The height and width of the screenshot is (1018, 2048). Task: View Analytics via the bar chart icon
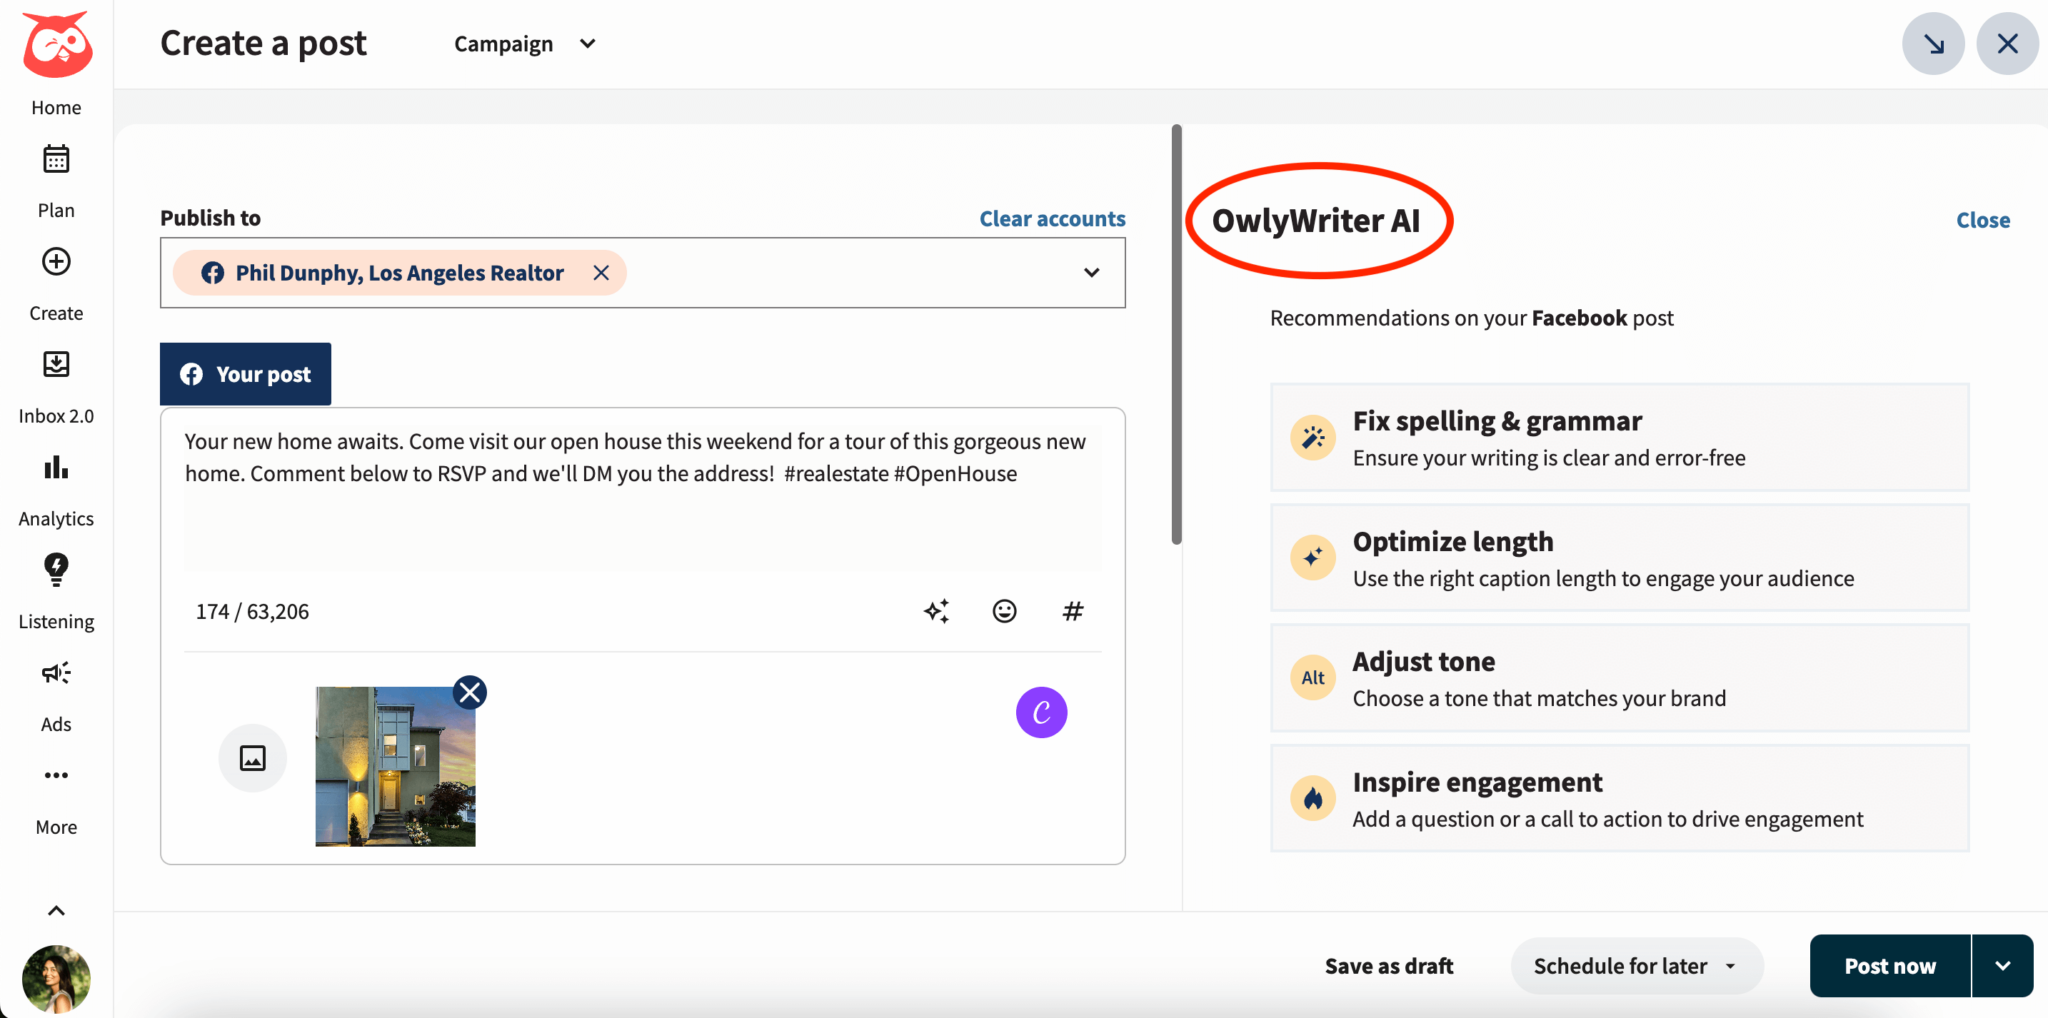[x=56, y=467]
